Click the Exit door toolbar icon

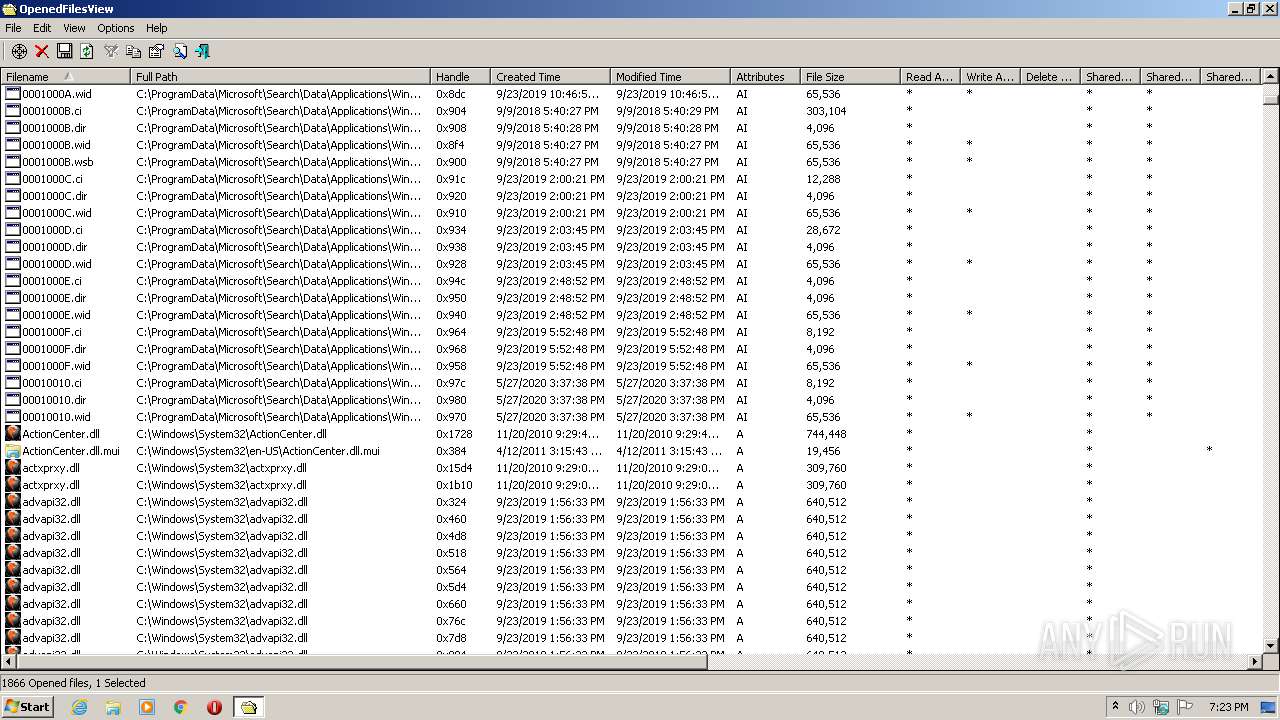203,51
